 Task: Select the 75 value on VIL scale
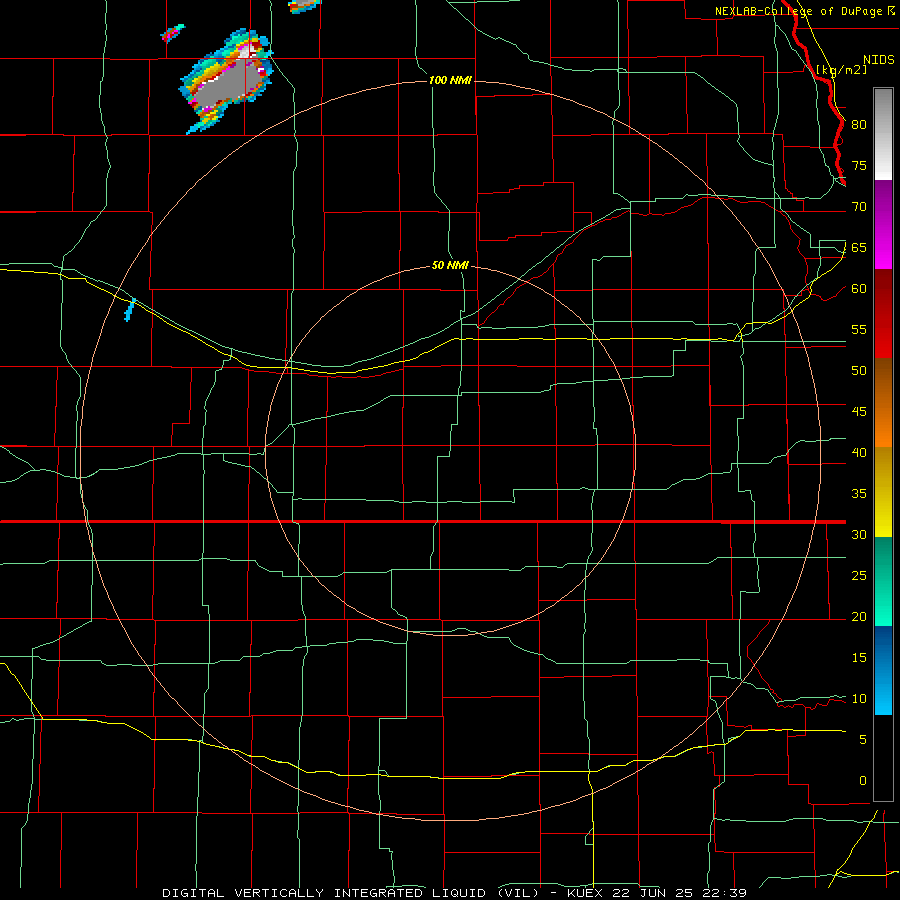click(859, 165)
